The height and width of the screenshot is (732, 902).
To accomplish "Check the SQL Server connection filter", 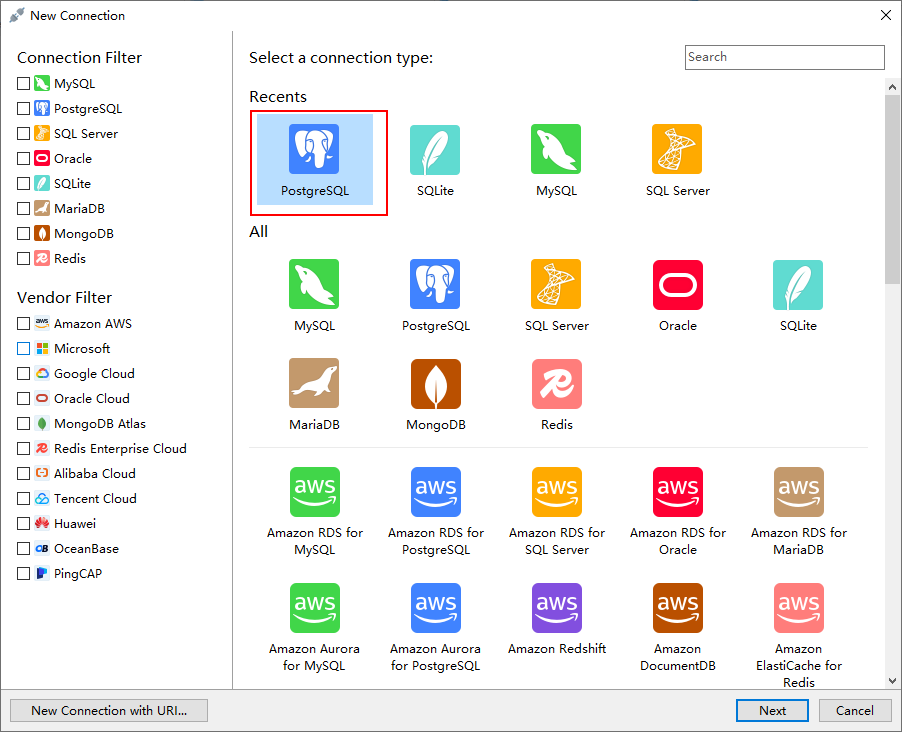I will pyautogui.click(x=24, y=134).
